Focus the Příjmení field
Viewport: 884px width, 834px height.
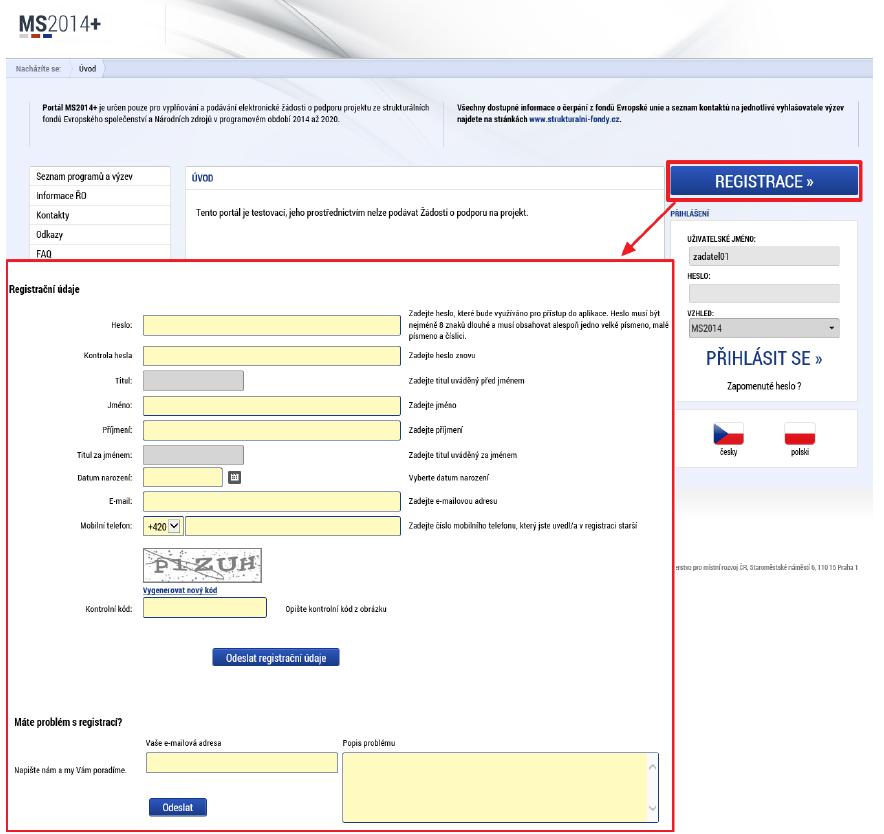272,430
